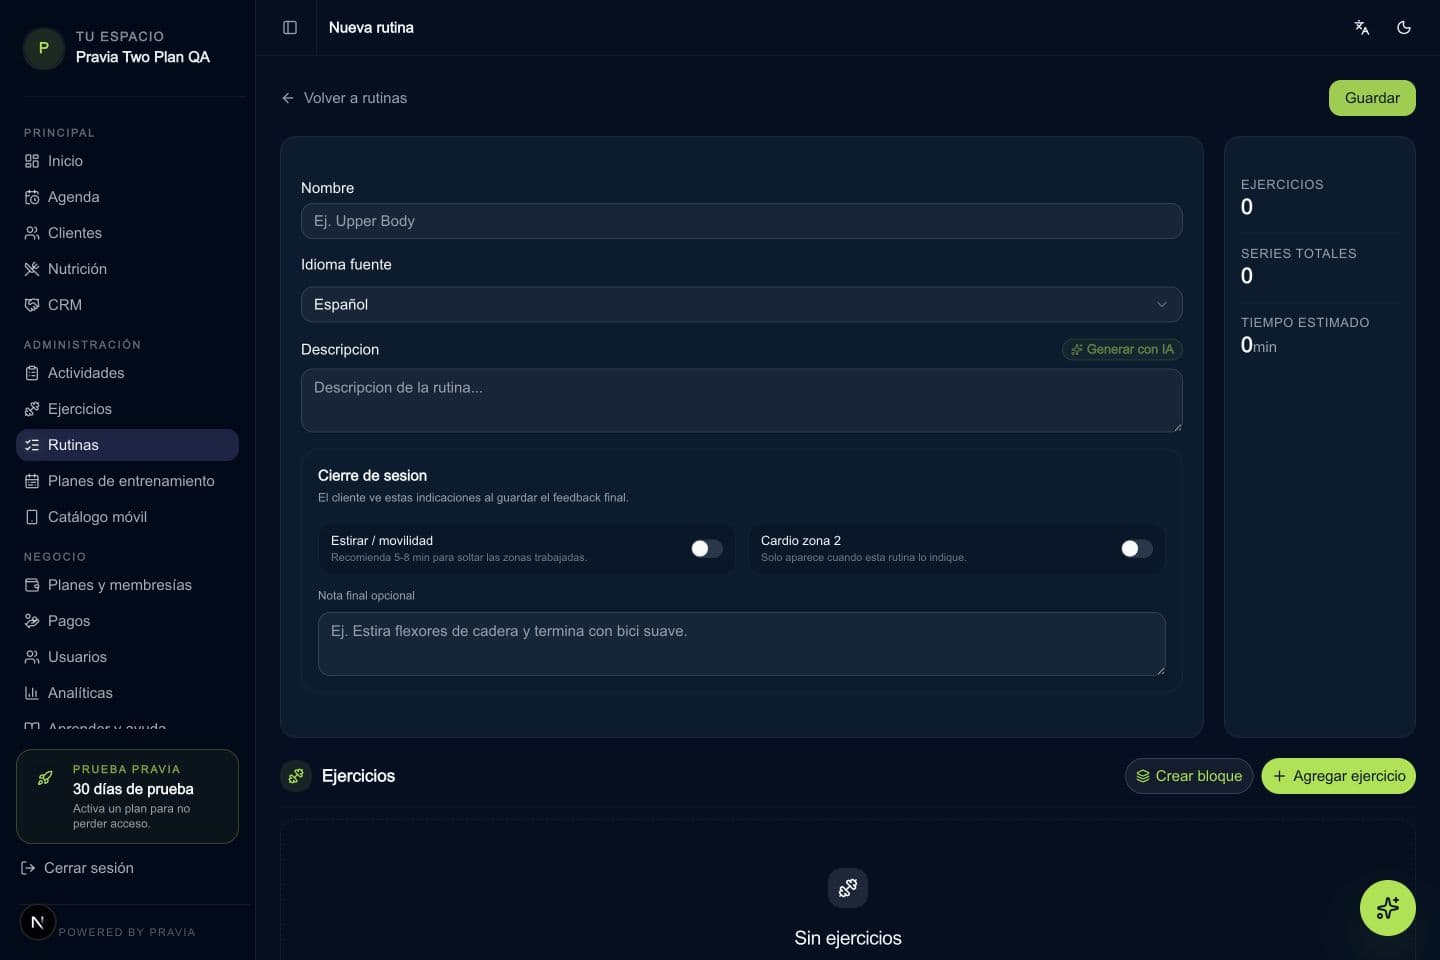Viewport: 1440px width, 960px height.
Task: Enable the Estirar / movilidad toggle
Action: click(707, 548)
